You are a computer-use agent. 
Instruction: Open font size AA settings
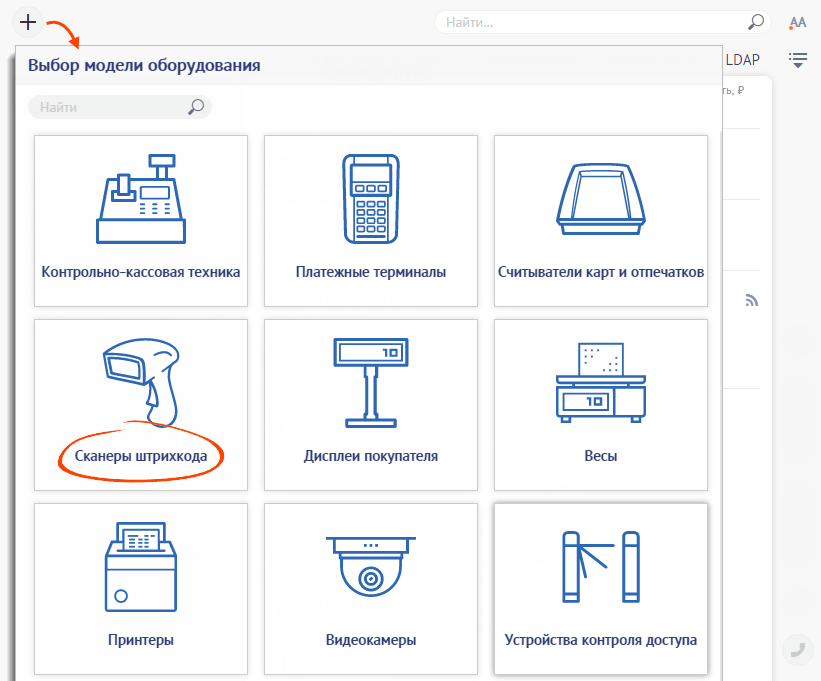pyautogui.click(x=797, y=23)
